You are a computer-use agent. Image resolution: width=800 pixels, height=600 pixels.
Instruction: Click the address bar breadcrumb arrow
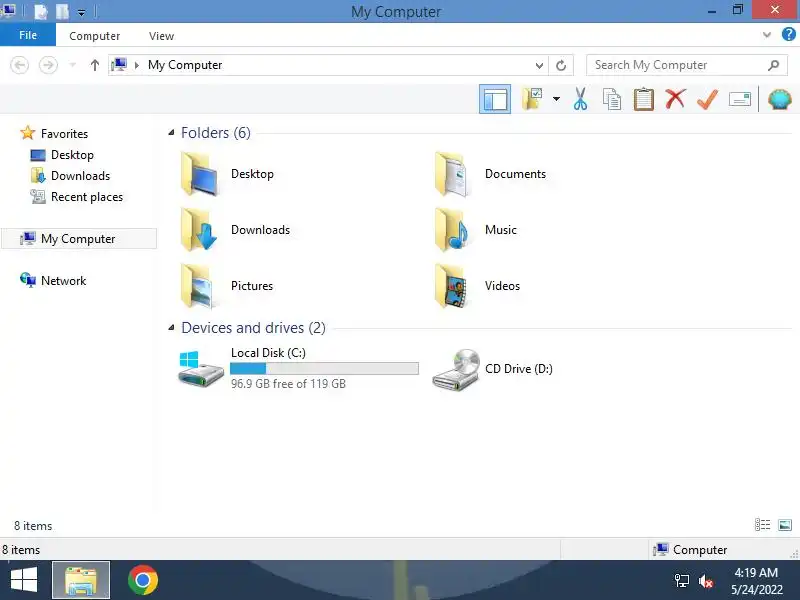[136, 65]
